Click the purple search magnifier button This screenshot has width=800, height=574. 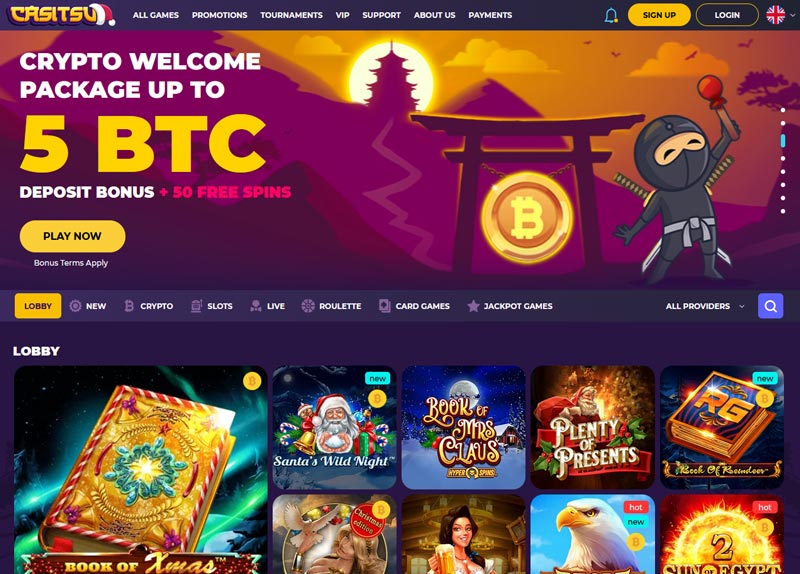pyautogui.click(x=770, y=306)
